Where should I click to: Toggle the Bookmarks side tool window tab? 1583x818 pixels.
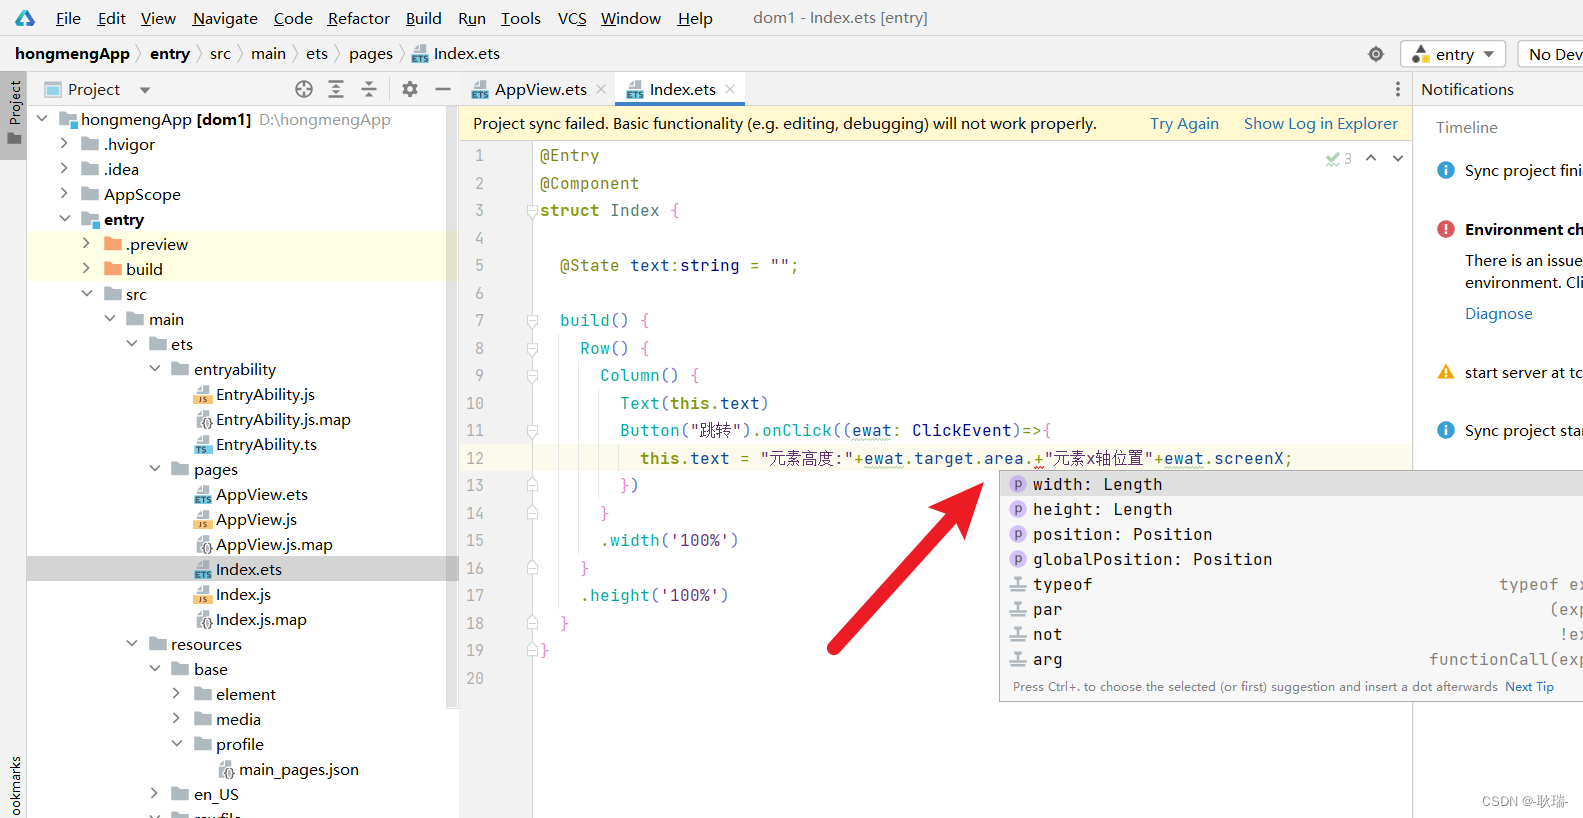point(14,786)
